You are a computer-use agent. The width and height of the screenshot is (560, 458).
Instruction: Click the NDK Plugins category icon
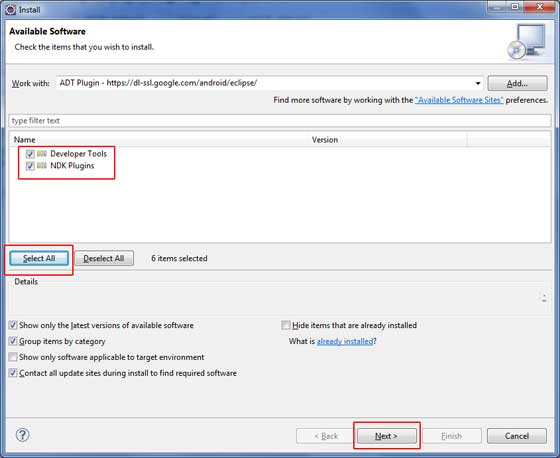[x=42, y=165]
